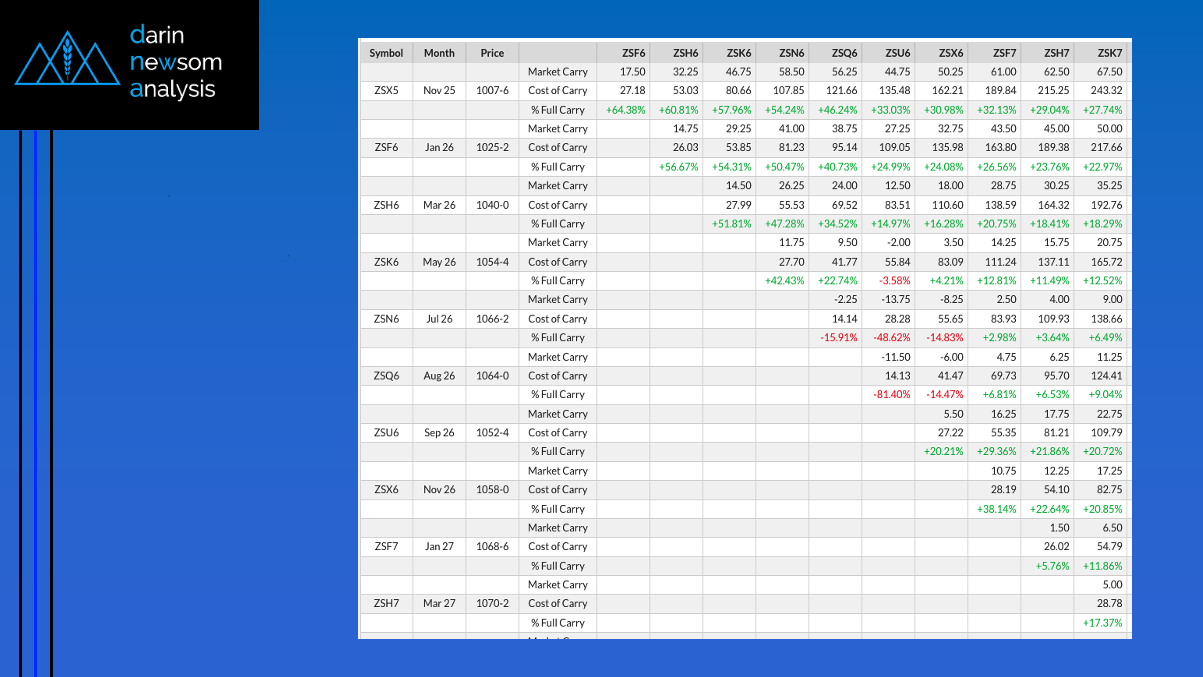Click the Price column header
The width and height of the screenshot is (1203, 677).
[492, 53]
